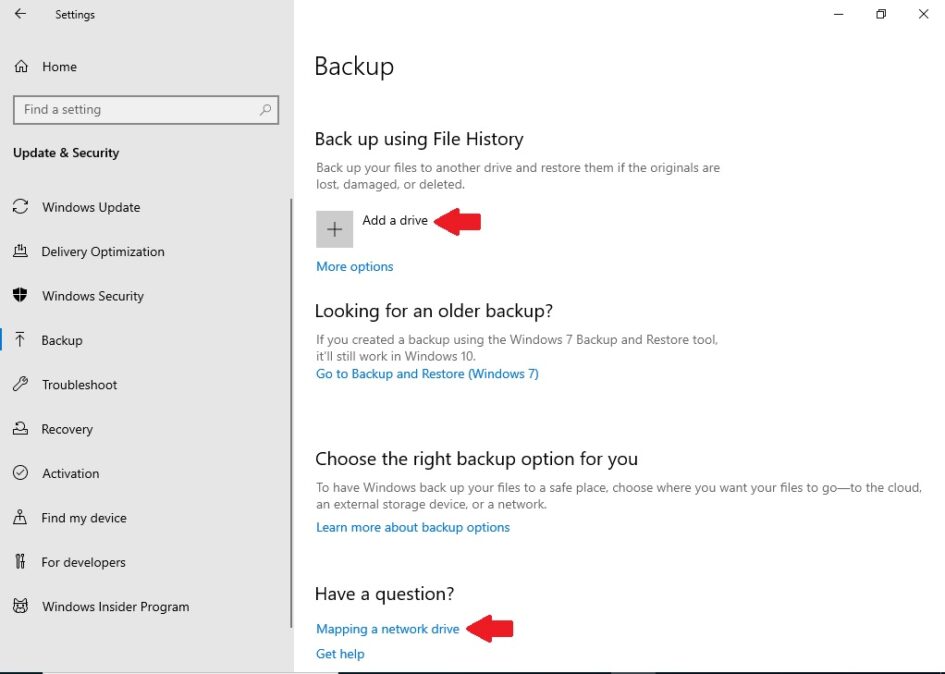Click Mapping a network drive link
This screenshot has height=674, width=945.
[388, 628]
